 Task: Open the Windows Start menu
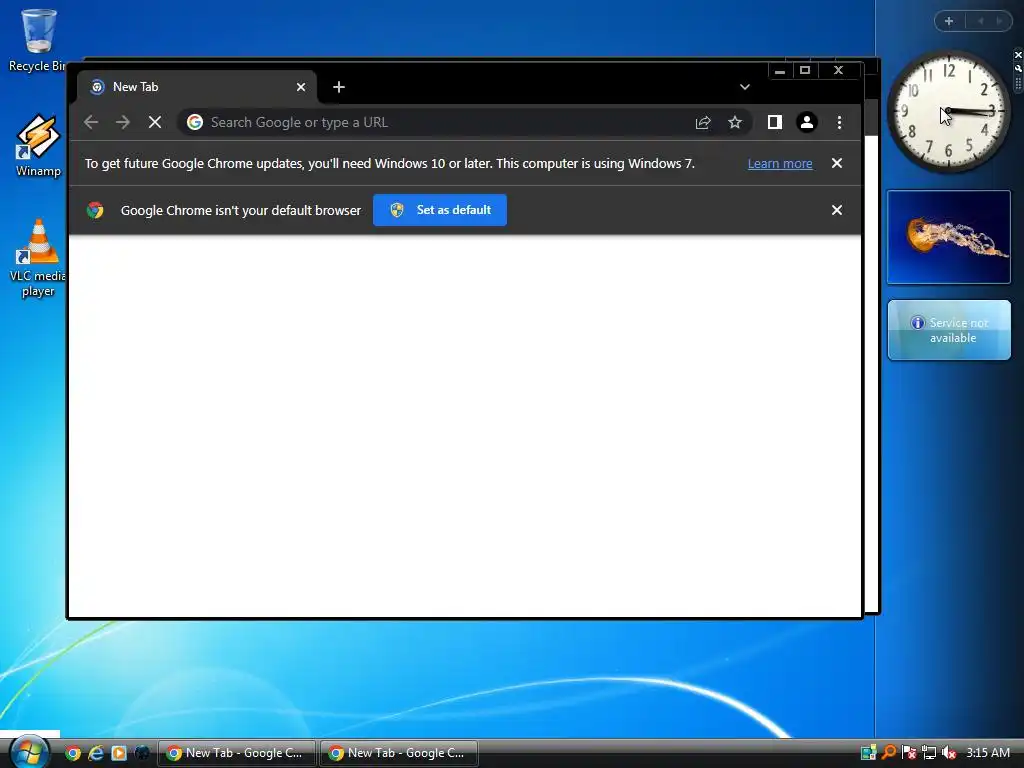[x=27, y=752]
